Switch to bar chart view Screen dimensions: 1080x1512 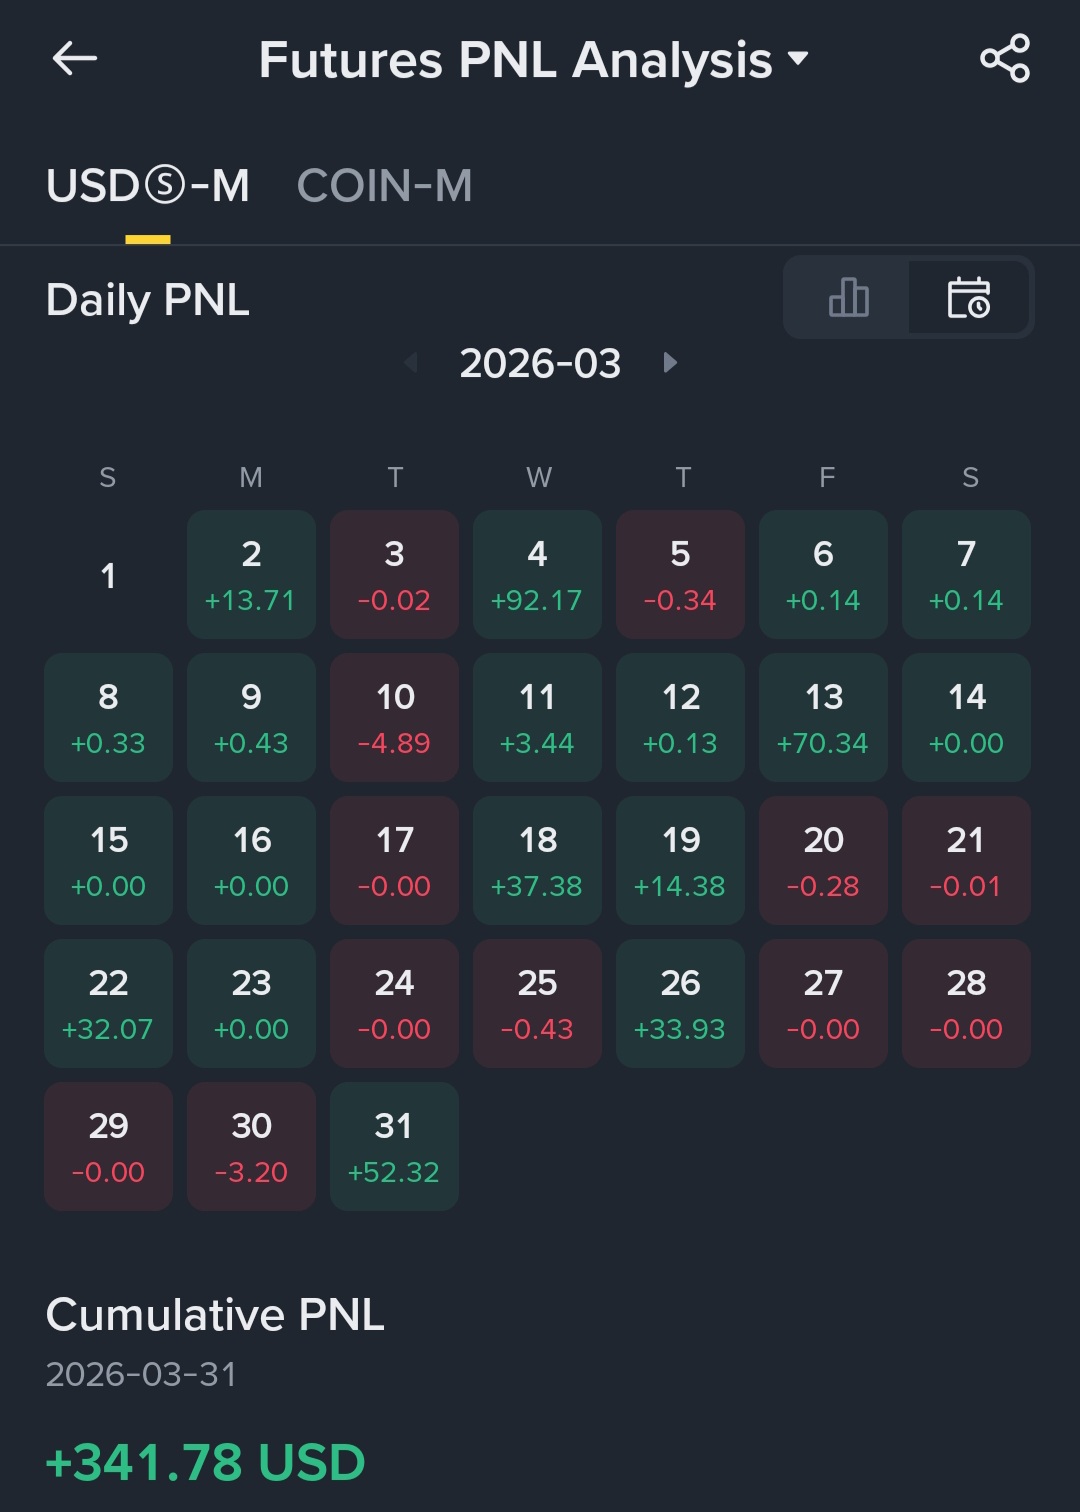(848, 298)
